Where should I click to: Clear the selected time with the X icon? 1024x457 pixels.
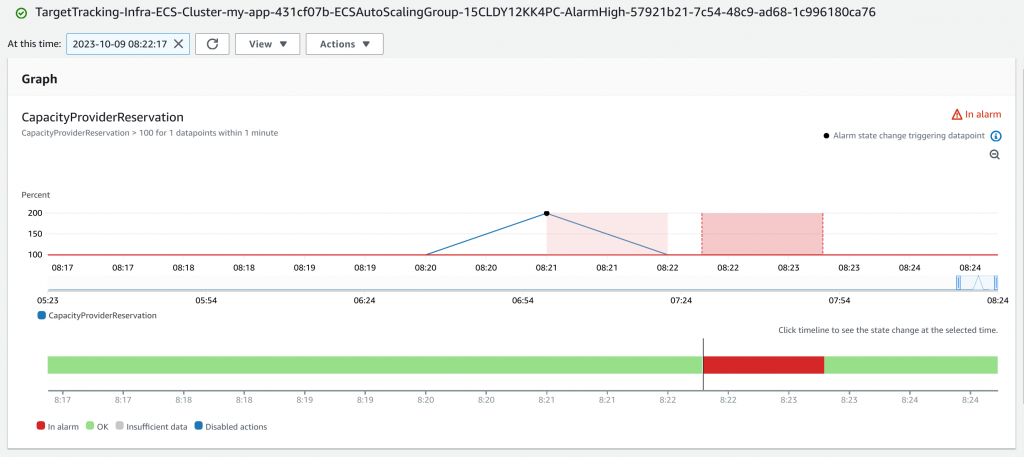178,44
